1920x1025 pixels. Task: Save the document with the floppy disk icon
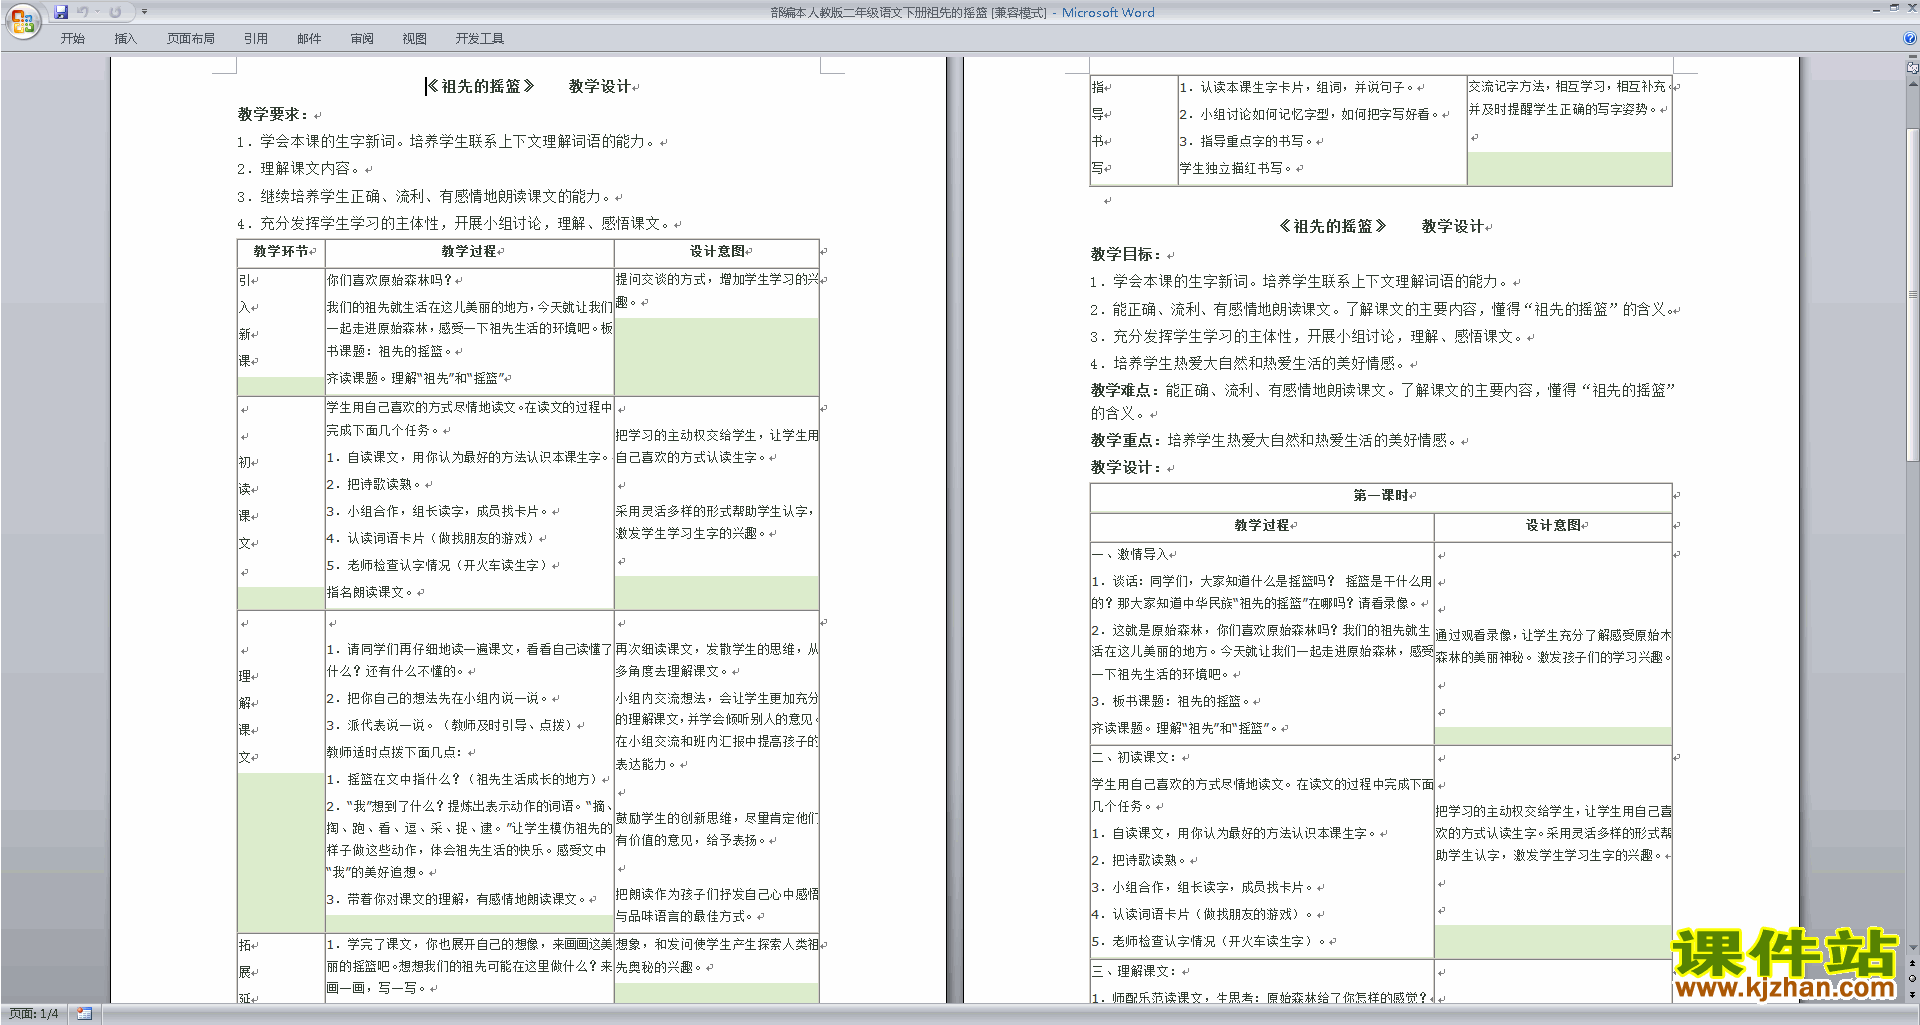tap(61, 12)
